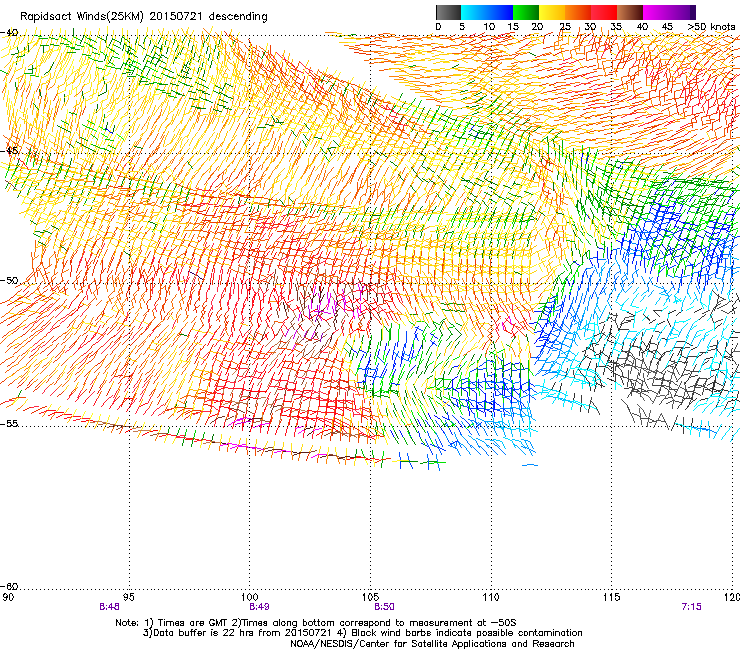
Task: Click the purple 8:48 swath time label
Action: 109,607
